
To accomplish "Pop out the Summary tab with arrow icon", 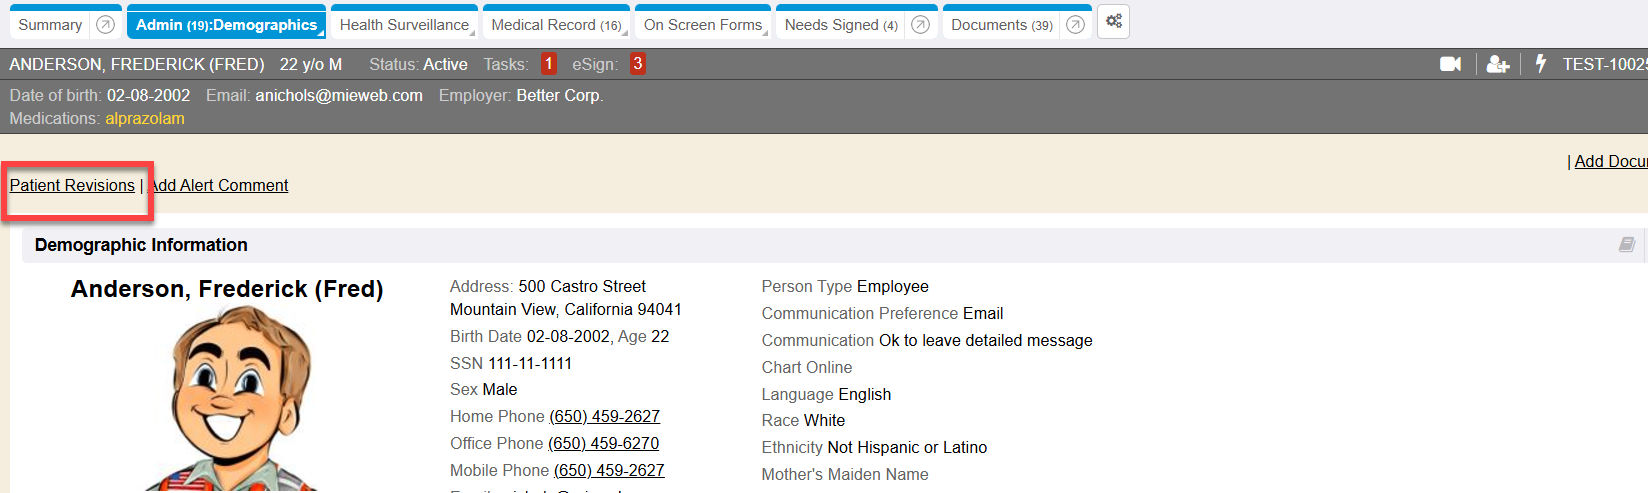I will (x=105, y=25).
